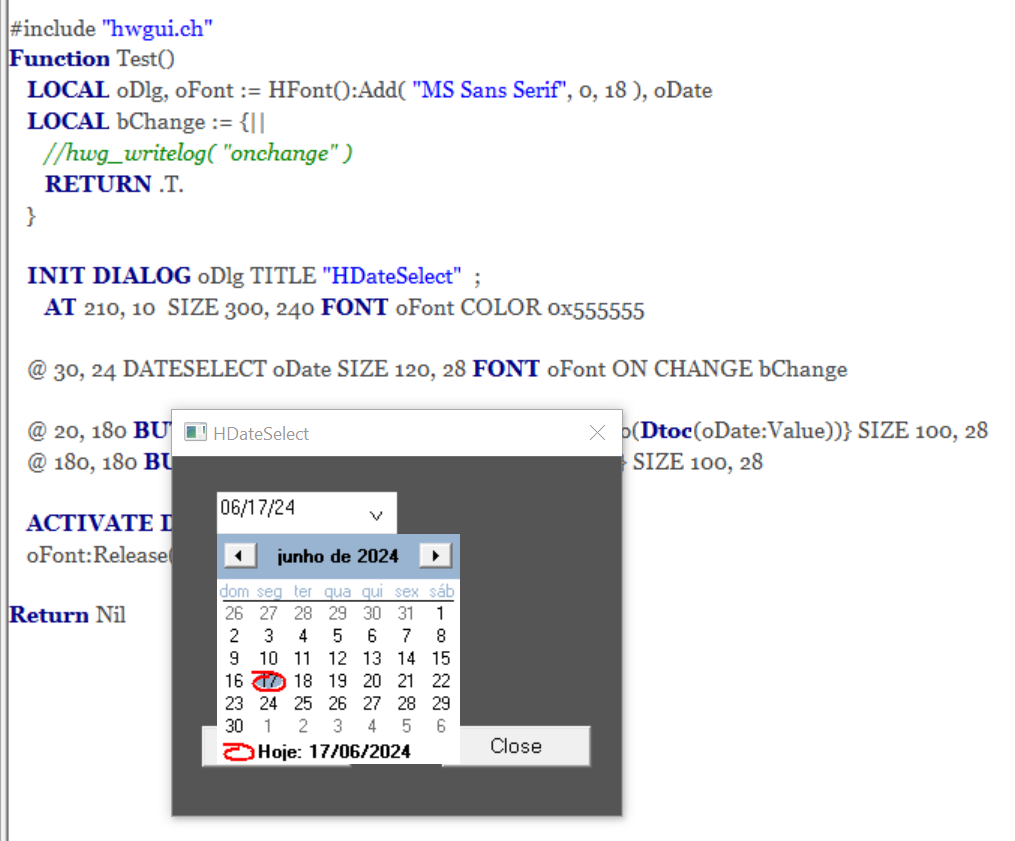Viewport: 1015px width, 841px height.
Task: Close the HDateSelect window with X
Action: [597, 432]
